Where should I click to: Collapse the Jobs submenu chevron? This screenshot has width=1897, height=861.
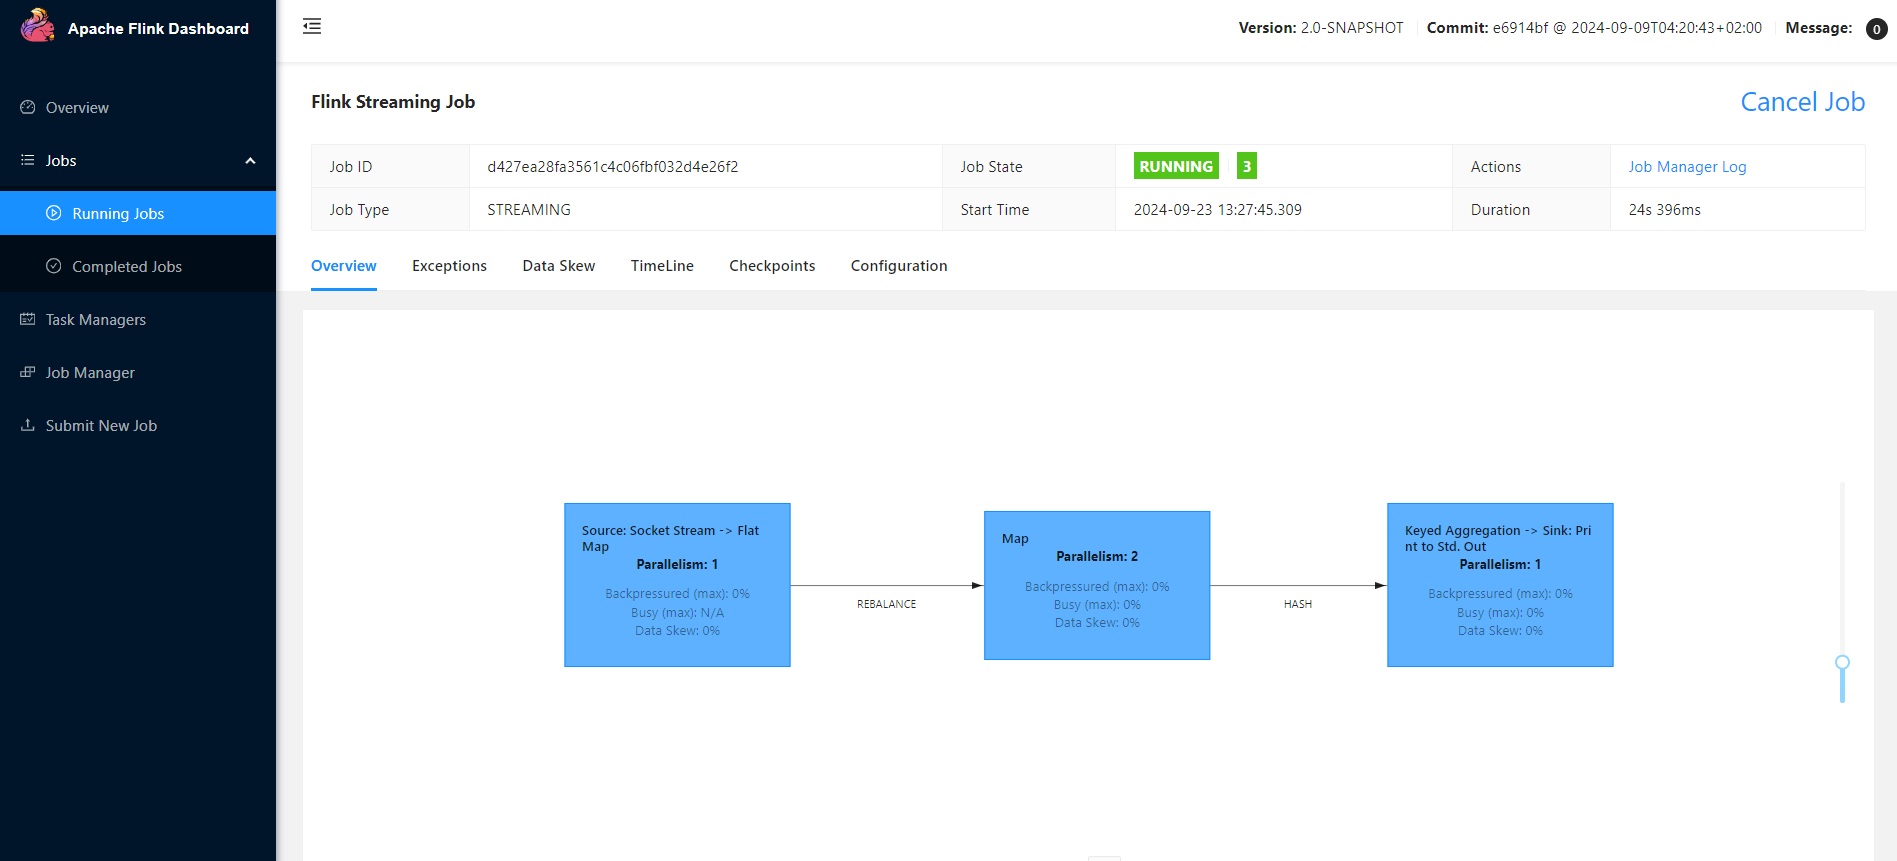pos(250,161)
